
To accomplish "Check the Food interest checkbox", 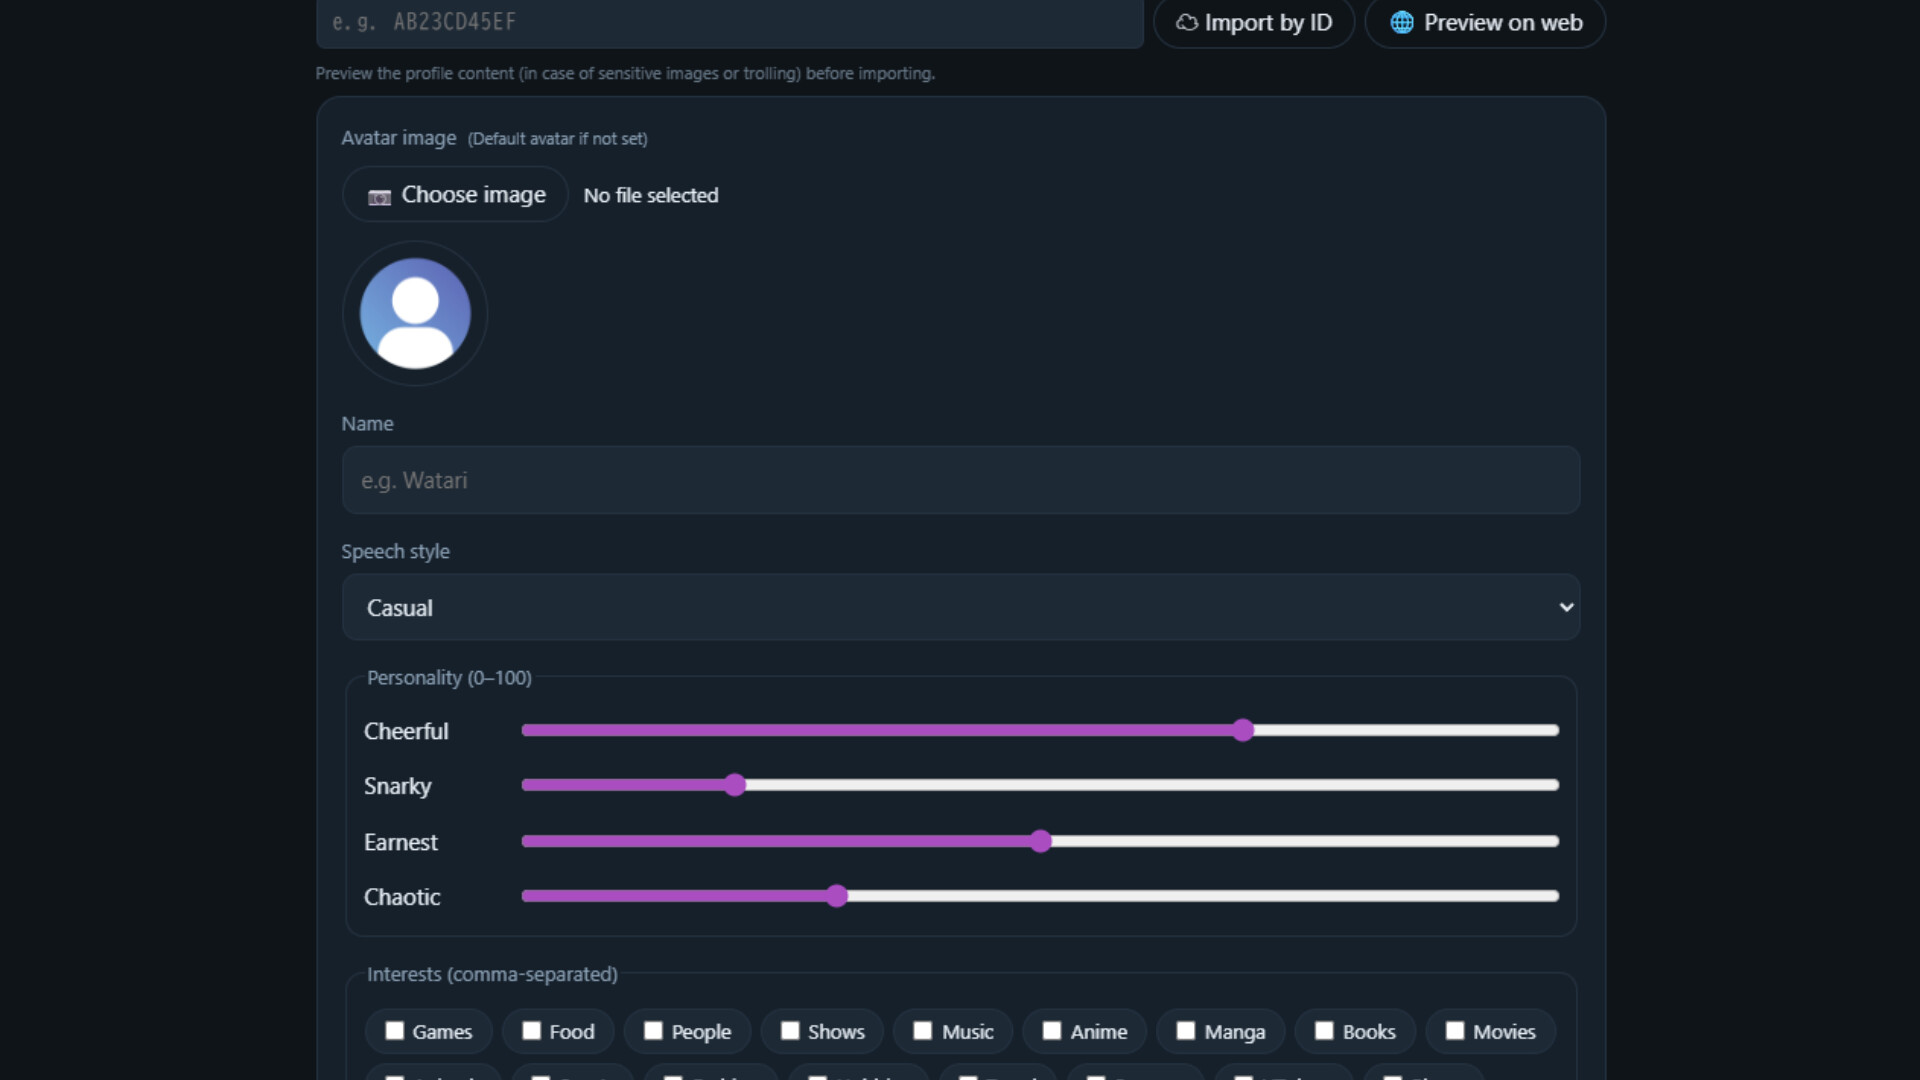I will click(x=532, y=1030).
